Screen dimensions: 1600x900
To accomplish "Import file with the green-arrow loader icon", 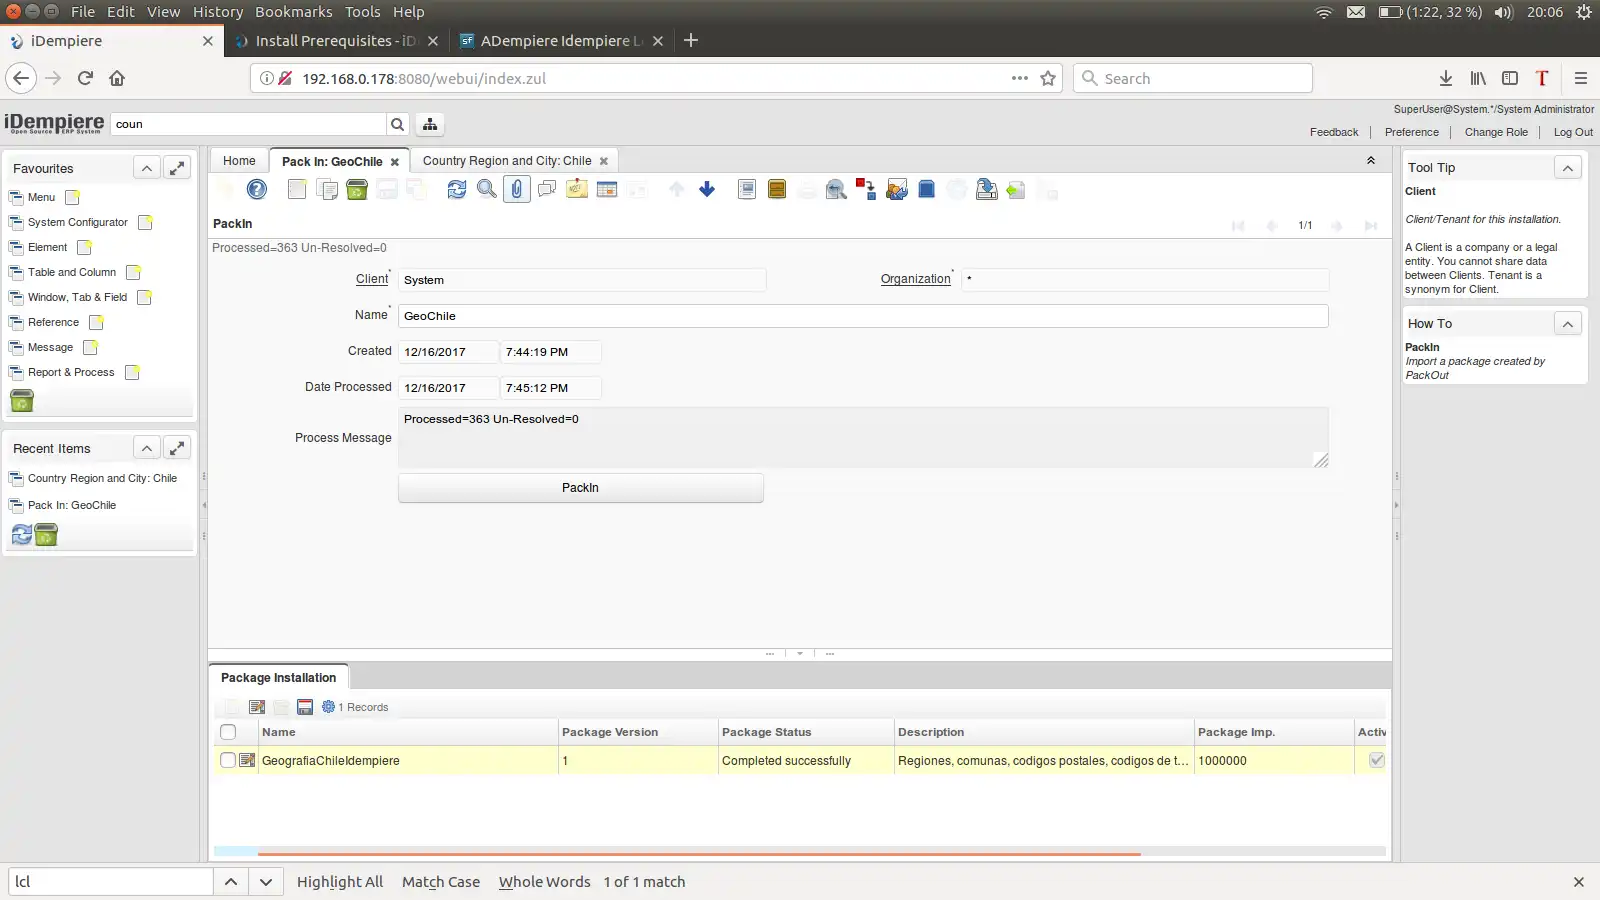I will (1017, 189).
